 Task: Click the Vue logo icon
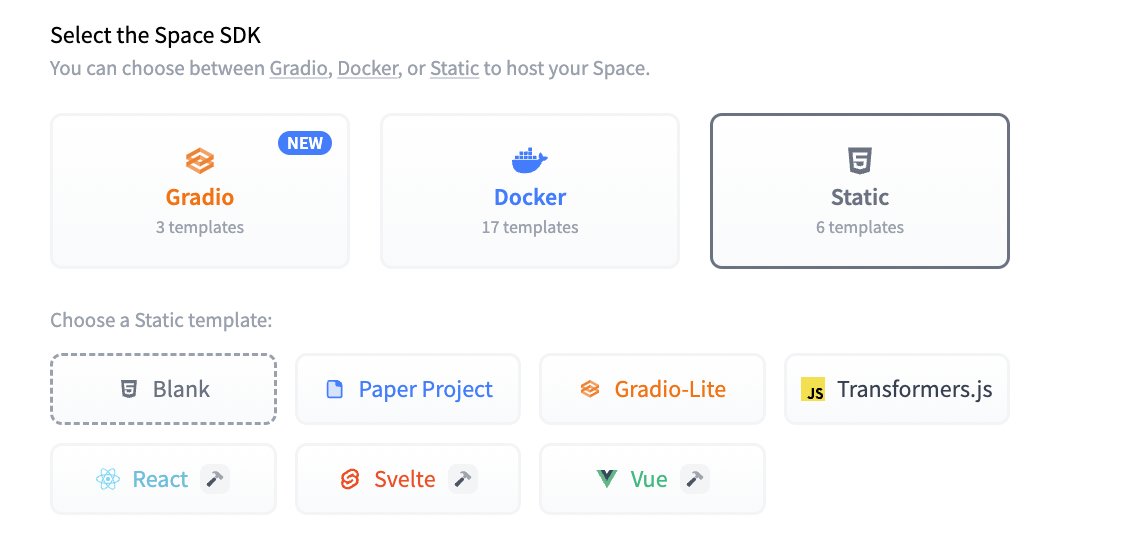(x=607, y=479)
